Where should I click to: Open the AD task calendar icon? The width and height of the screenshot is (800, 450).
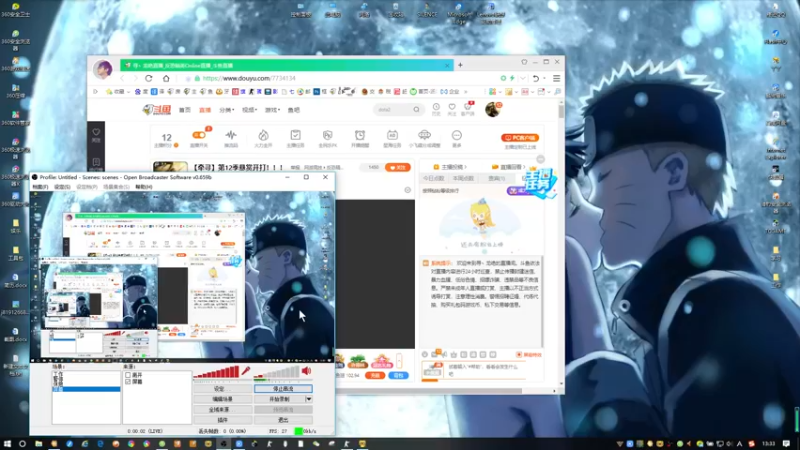pyautogui.click(x=392, y=135)
